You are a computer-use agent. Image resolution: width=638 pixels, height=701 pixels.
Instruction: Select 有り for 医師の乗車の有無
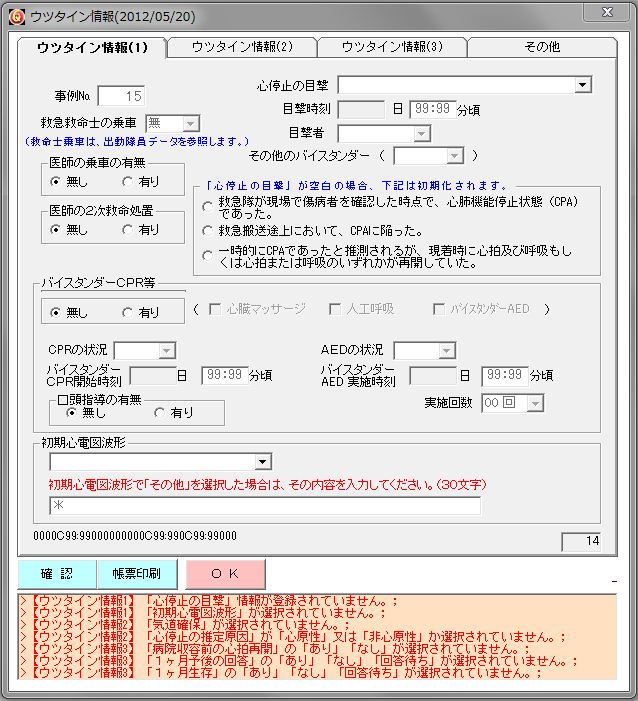point(127,182)
